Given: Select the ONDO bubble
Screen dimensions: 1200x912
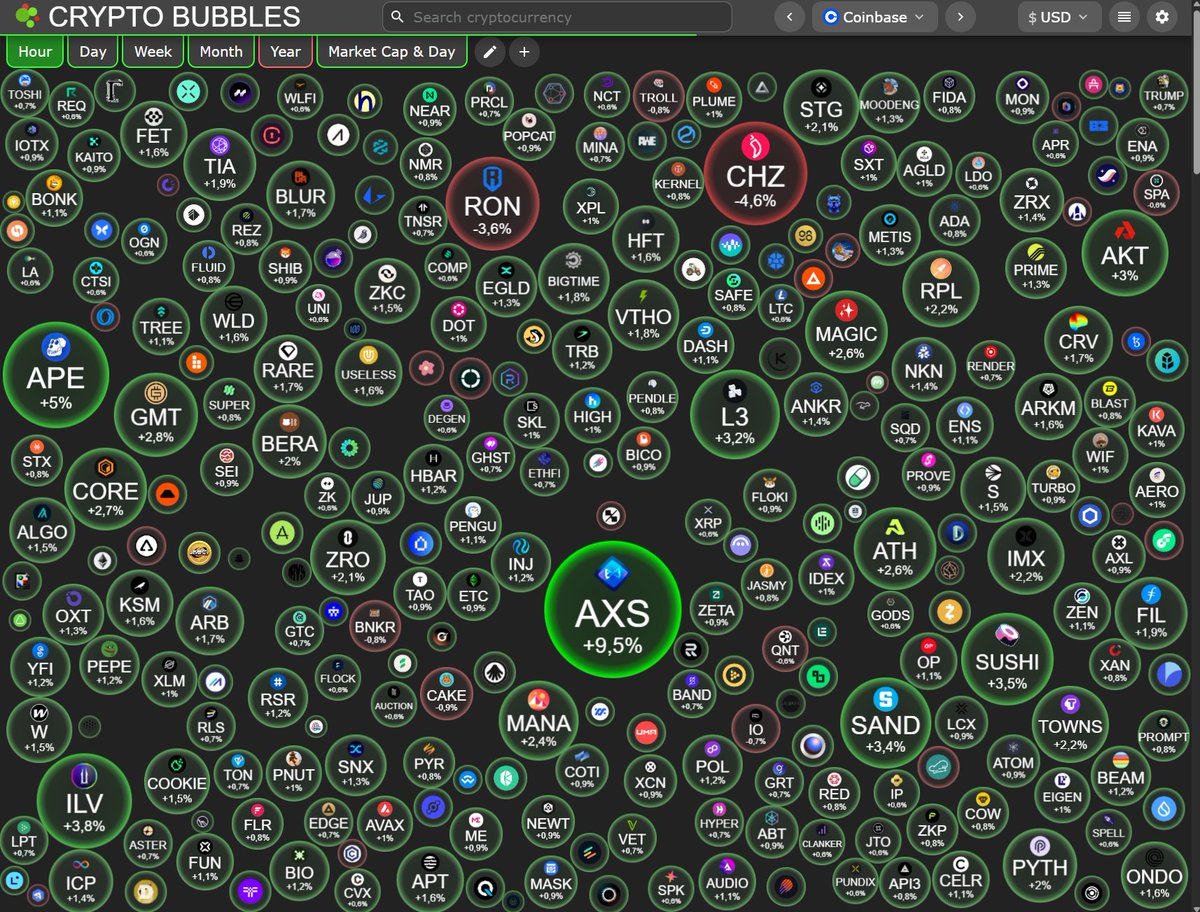Looking at the screenshot, I should (1153, 876).
